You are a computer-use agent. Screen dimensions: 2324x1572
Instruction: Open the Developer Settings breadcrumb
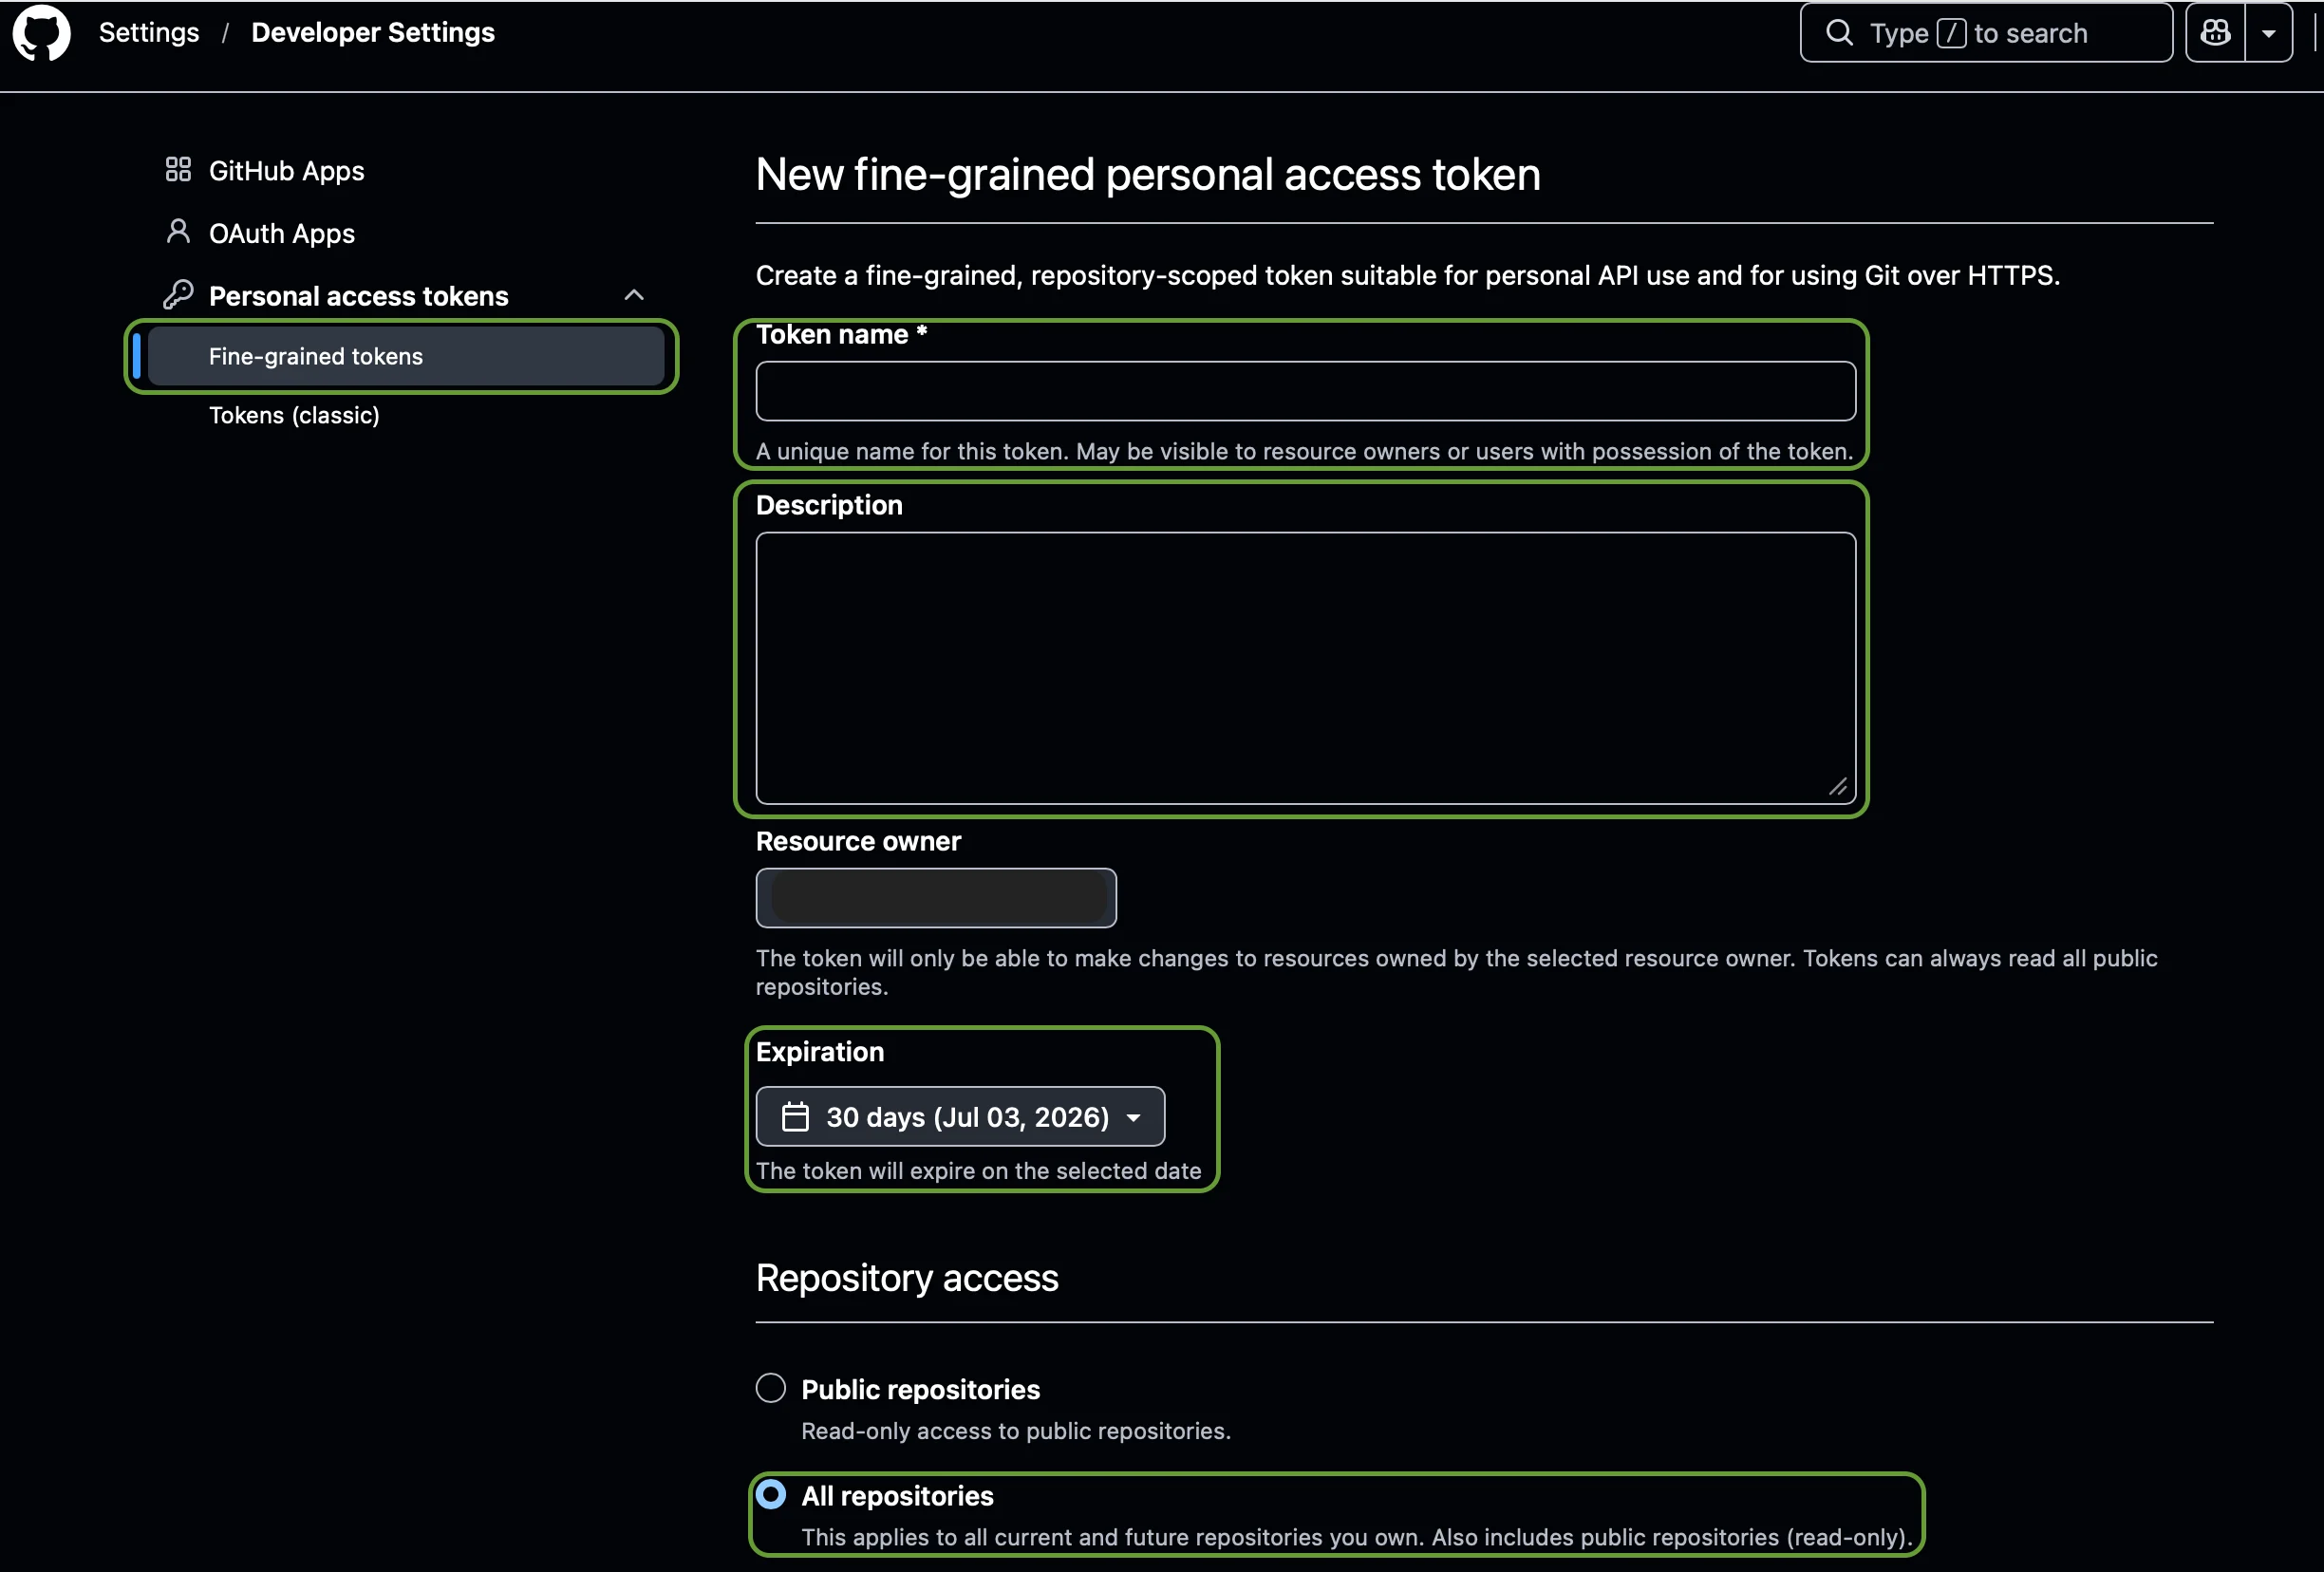tap(373, 32)
